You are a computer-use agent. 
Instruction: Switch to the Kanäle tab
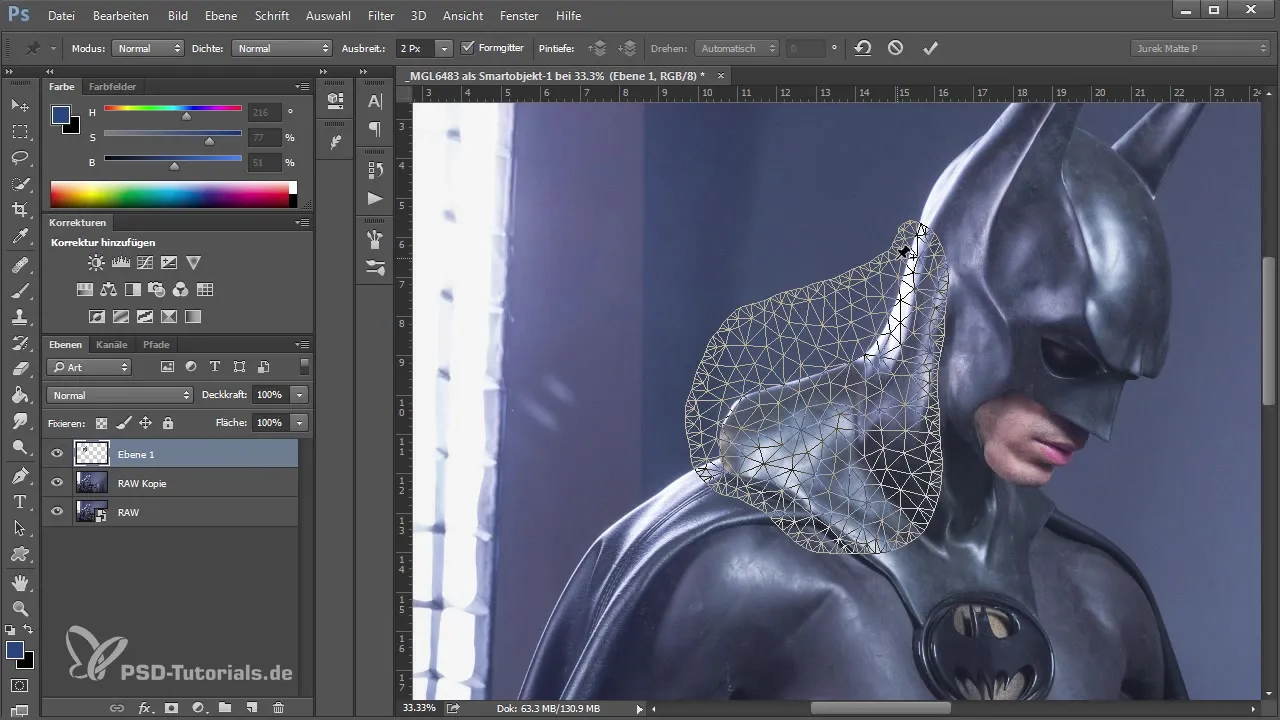[112, 344]
